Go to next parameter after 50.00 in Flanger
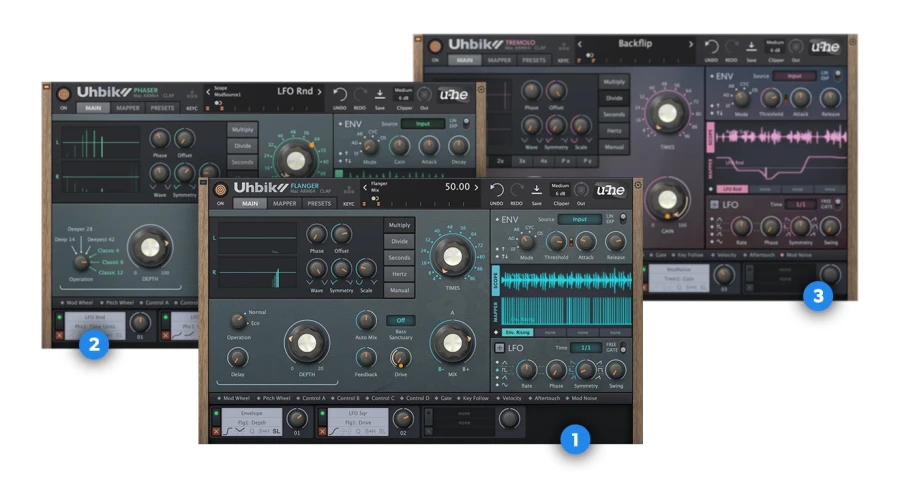 pyautogui.click(x=476, y=187)
